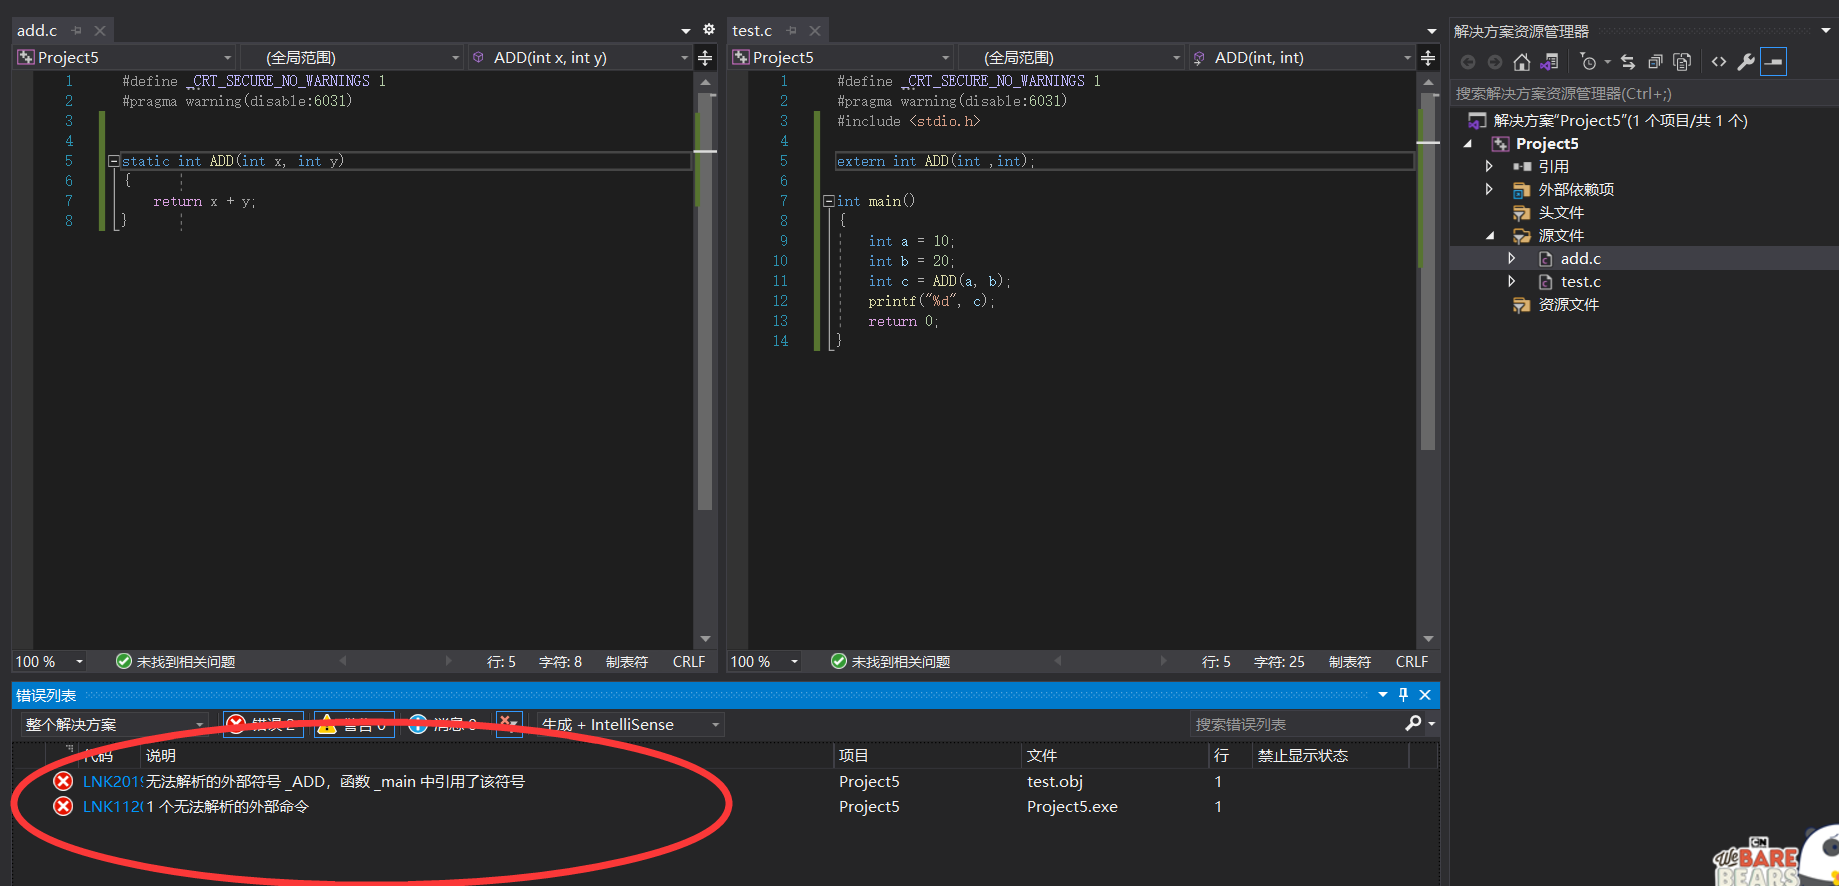Viewport: 1839px width, 886px height.
Task: Open Properties with the wrench icon
Action: 1745,62
